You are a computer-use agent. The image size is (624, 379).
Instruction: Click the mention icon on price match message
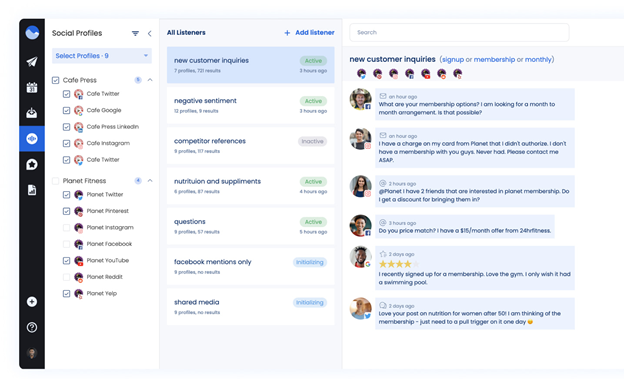[383, 223]
